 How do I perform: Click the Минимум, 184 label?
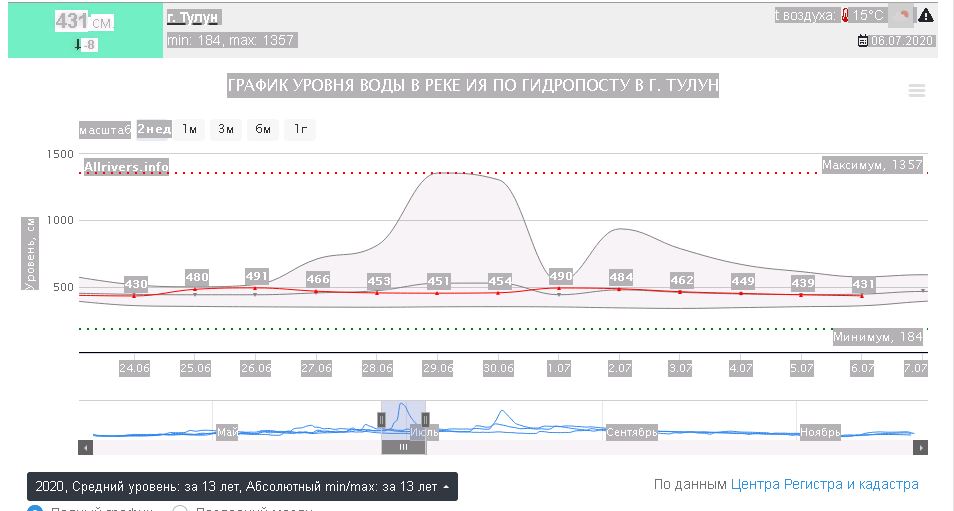point(878,337)
